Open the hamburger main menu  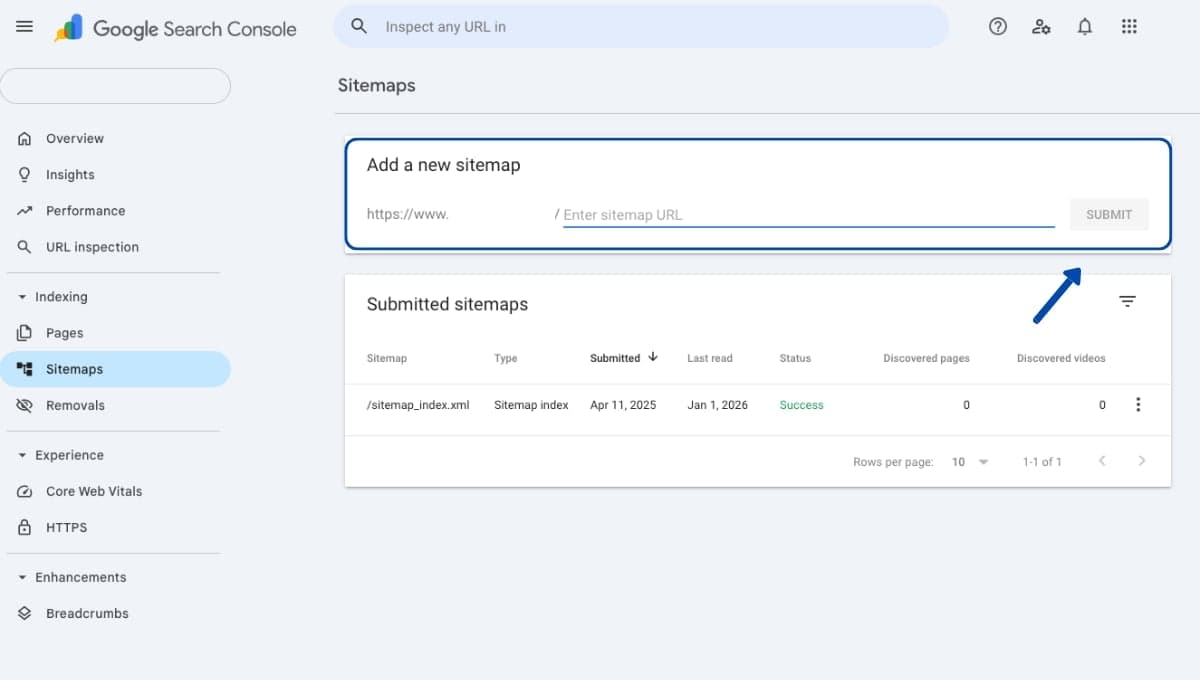pyautogui.click(x=25, y=27)
